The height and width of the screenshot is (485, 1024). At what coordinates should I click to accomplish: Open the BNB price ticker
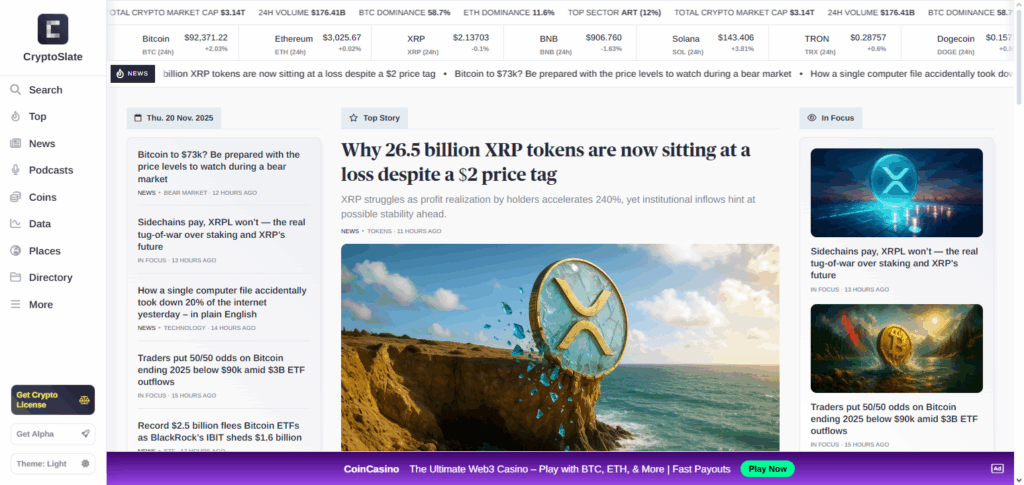[x=570, y=44]
